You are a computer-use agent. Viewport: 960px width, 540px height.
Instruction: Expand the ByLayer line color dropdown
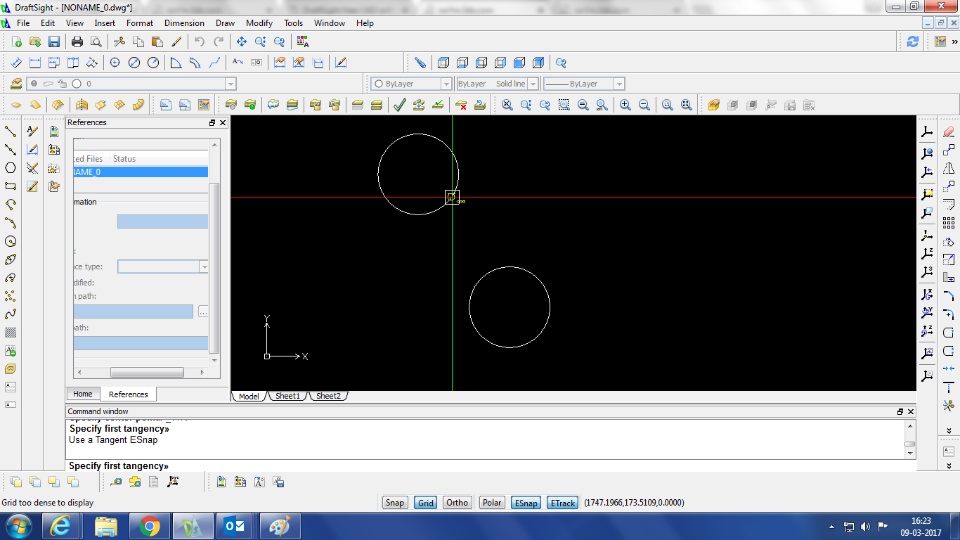pos(445,84)
